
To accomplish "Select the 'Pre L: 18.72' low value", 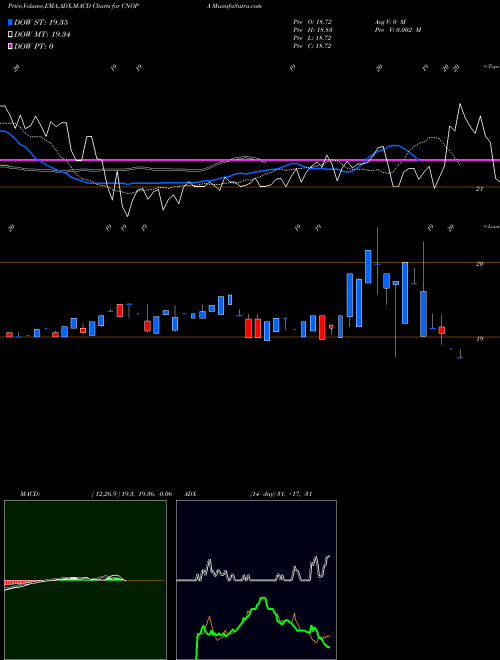I will (312, 38).
